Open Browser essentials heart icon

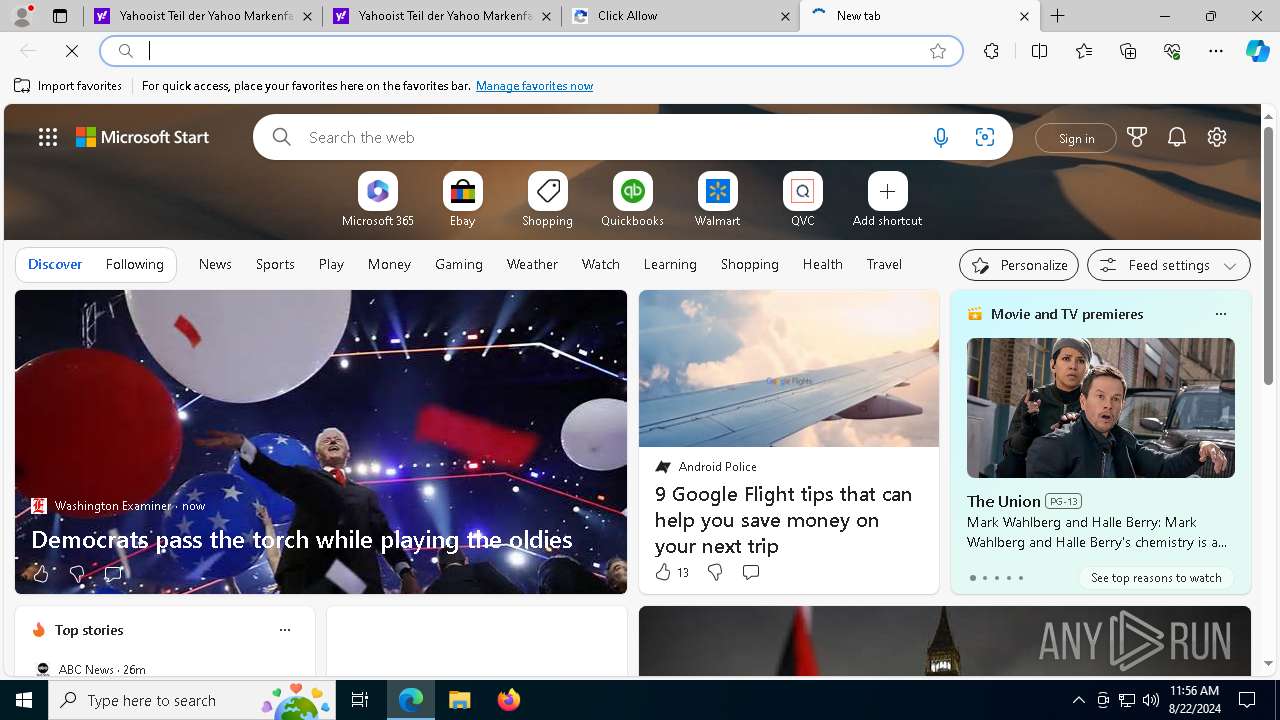1172,51
